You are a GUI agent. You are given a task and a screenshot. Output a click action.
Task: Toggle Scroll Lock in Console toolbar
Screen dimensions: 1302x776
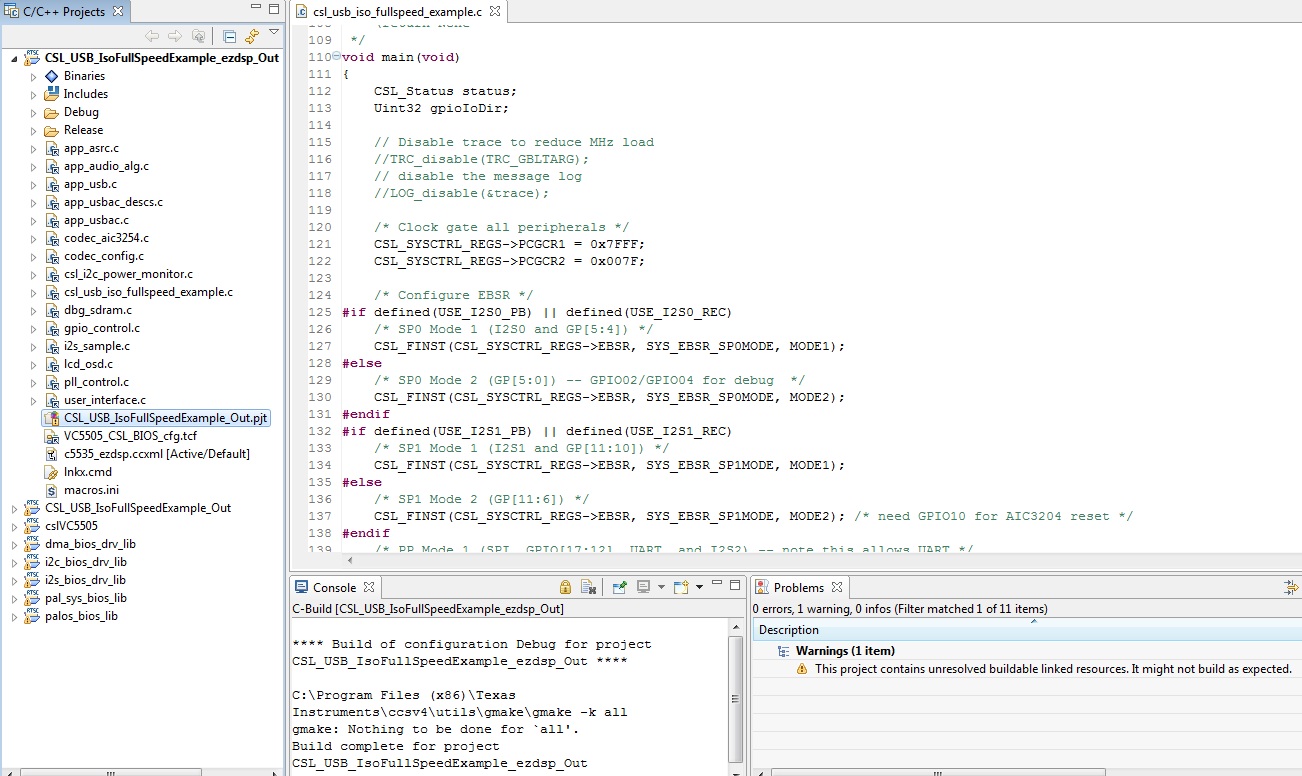pos(565,587)
